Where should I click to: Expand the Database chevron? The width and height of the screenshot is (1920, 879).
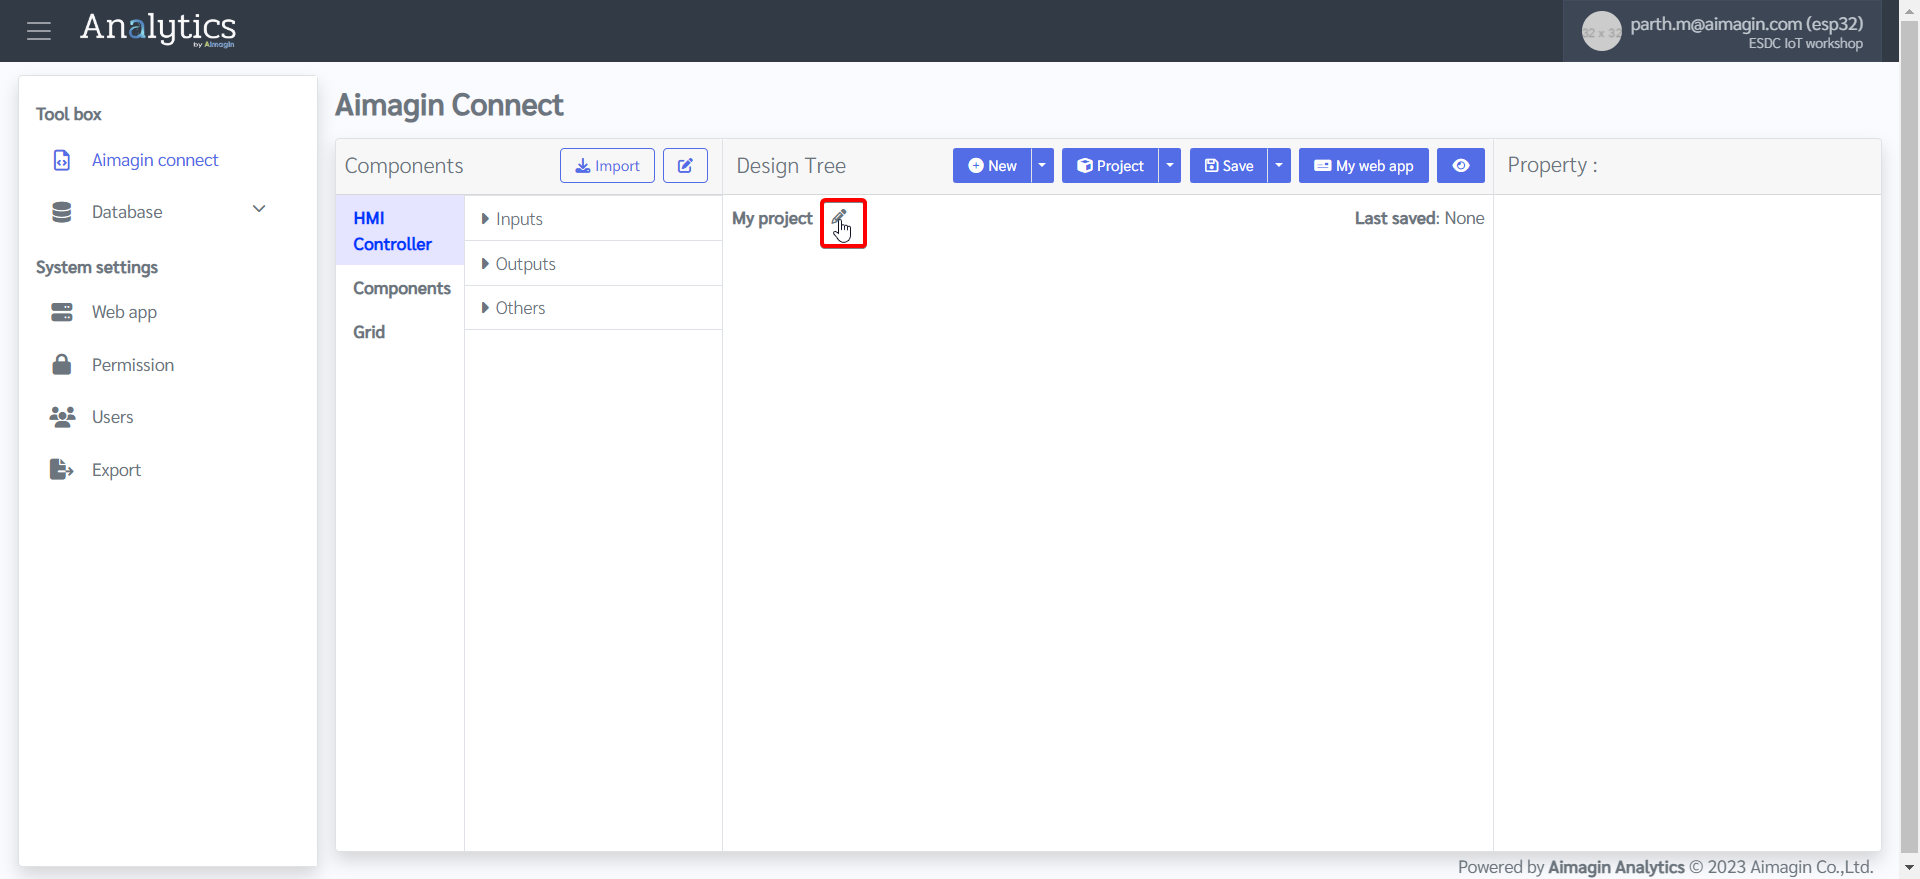coord(259,209)
